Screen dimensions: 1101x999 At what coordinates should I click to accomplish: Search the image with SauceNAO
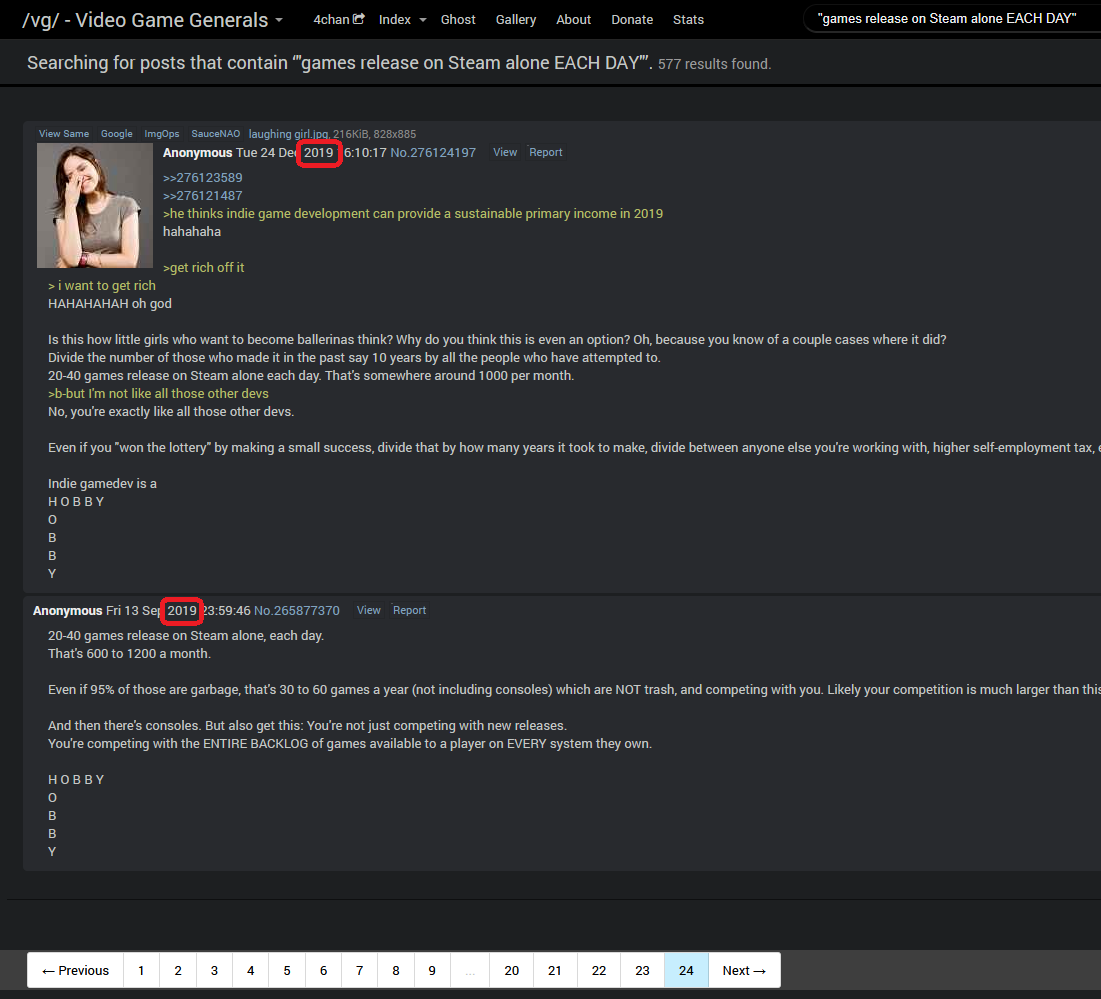216,133
